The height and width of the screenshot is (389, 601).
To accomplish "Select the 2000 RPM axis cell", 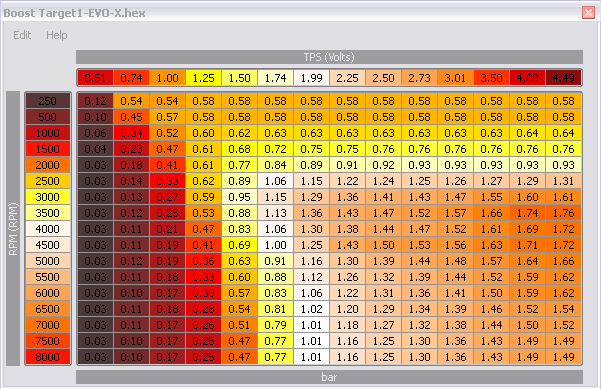I will coord(48,165).
